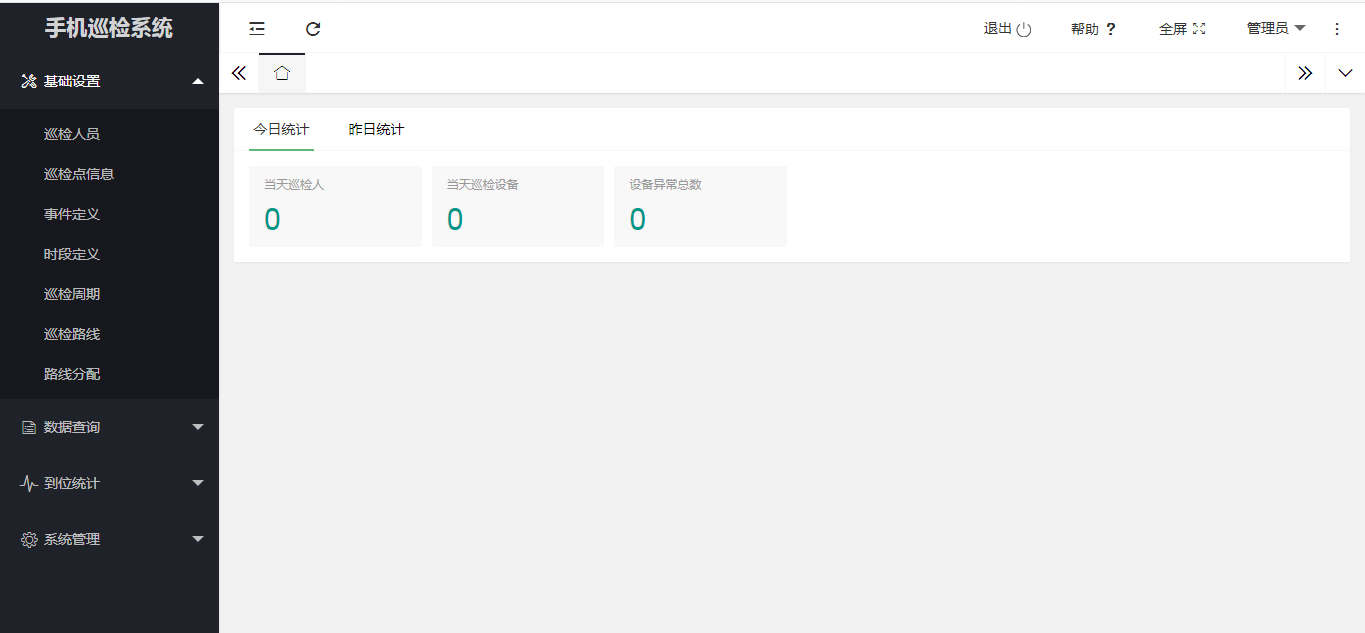This screenshot has width=1365, height=633.
Task: Click the 管理员 user name
Action: click(x=1268, y=29)
